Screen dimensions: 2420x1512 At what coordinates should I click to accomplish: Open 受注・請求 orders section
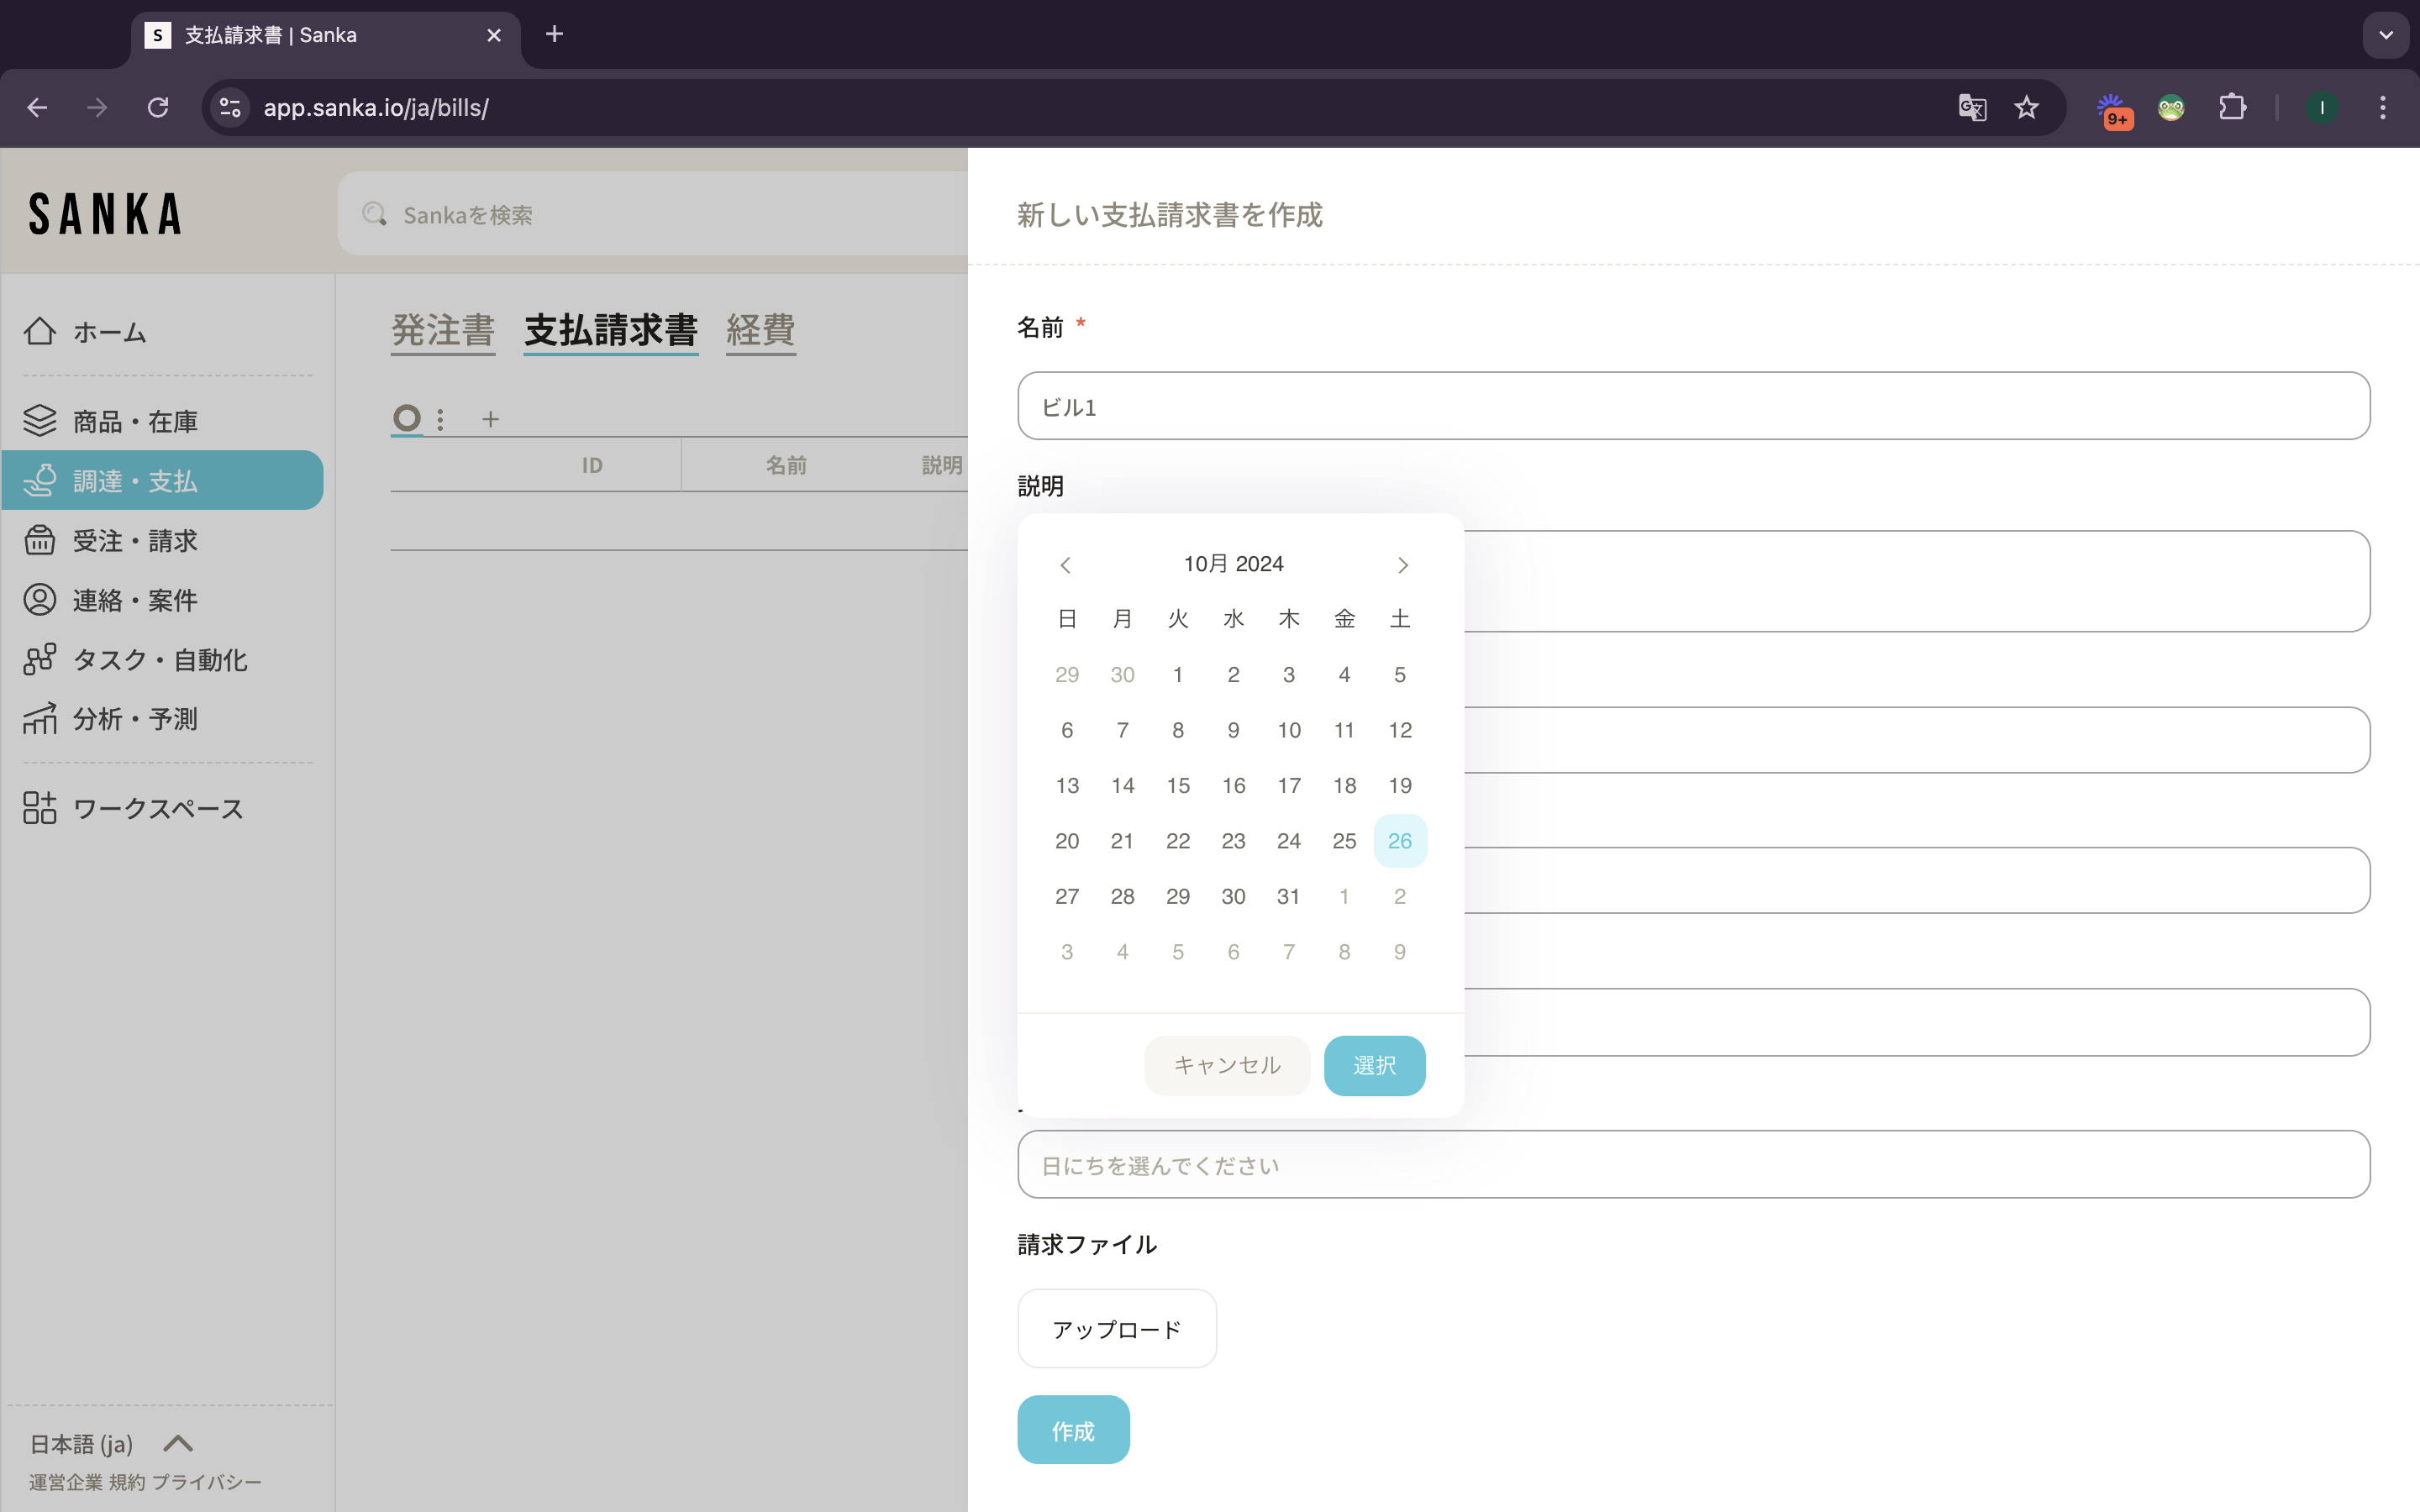(134, 541)
